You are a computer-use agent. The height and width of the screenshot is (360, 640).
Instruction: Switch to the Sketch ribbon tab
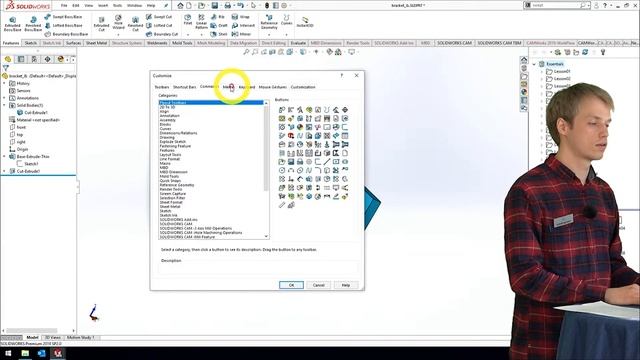tap(31, 43)
